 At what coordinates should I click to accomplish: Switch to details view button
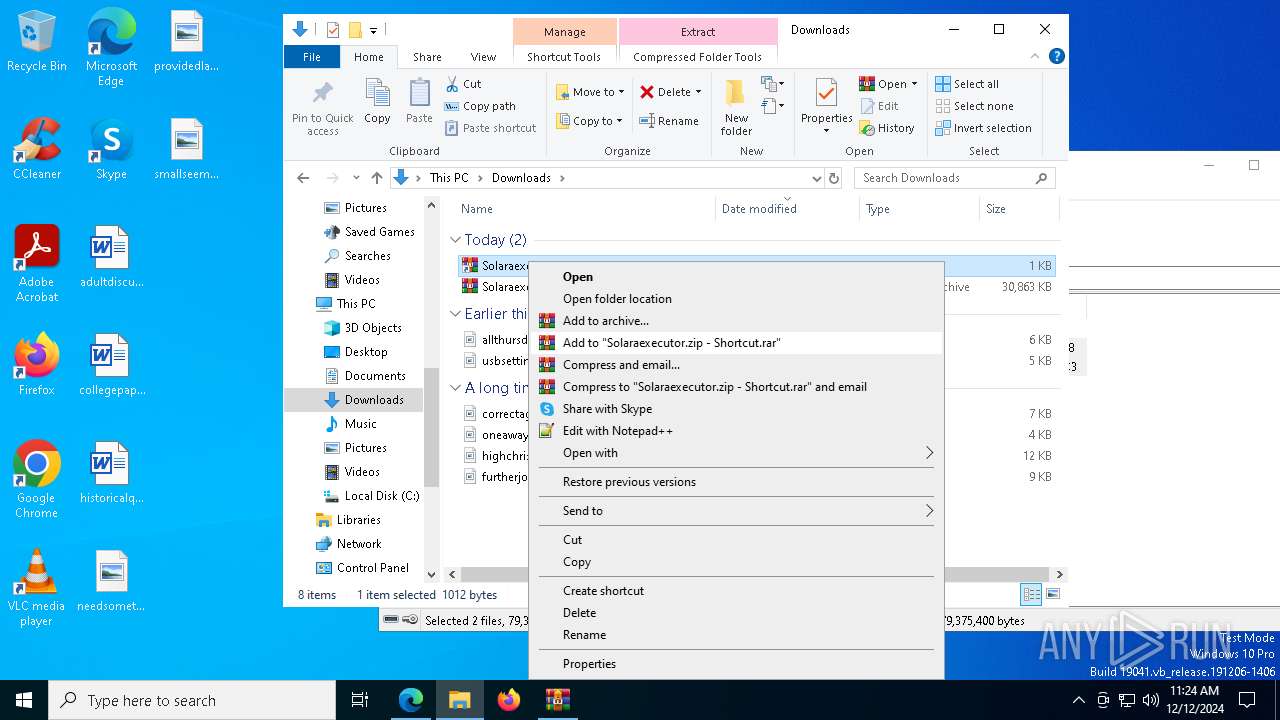click(x=1031, y=594)
